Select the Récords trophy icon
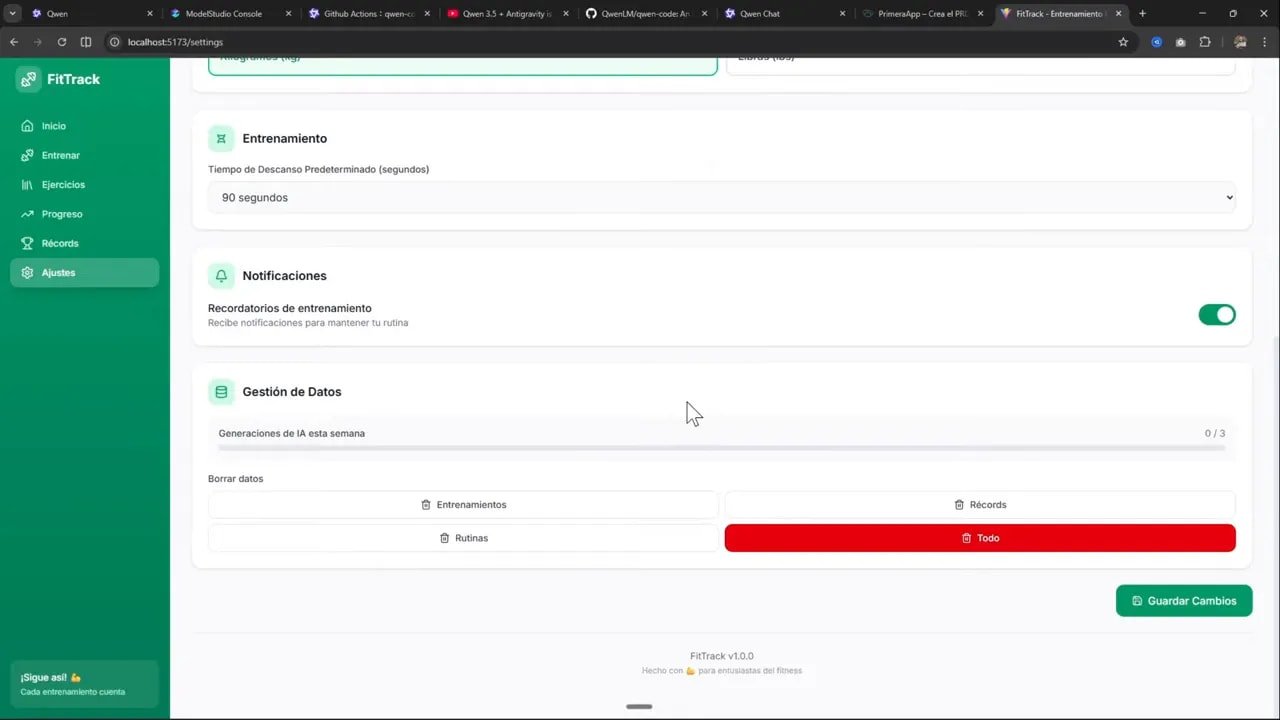The width and height of the screenshot is (1280, 720). [28, 243]
